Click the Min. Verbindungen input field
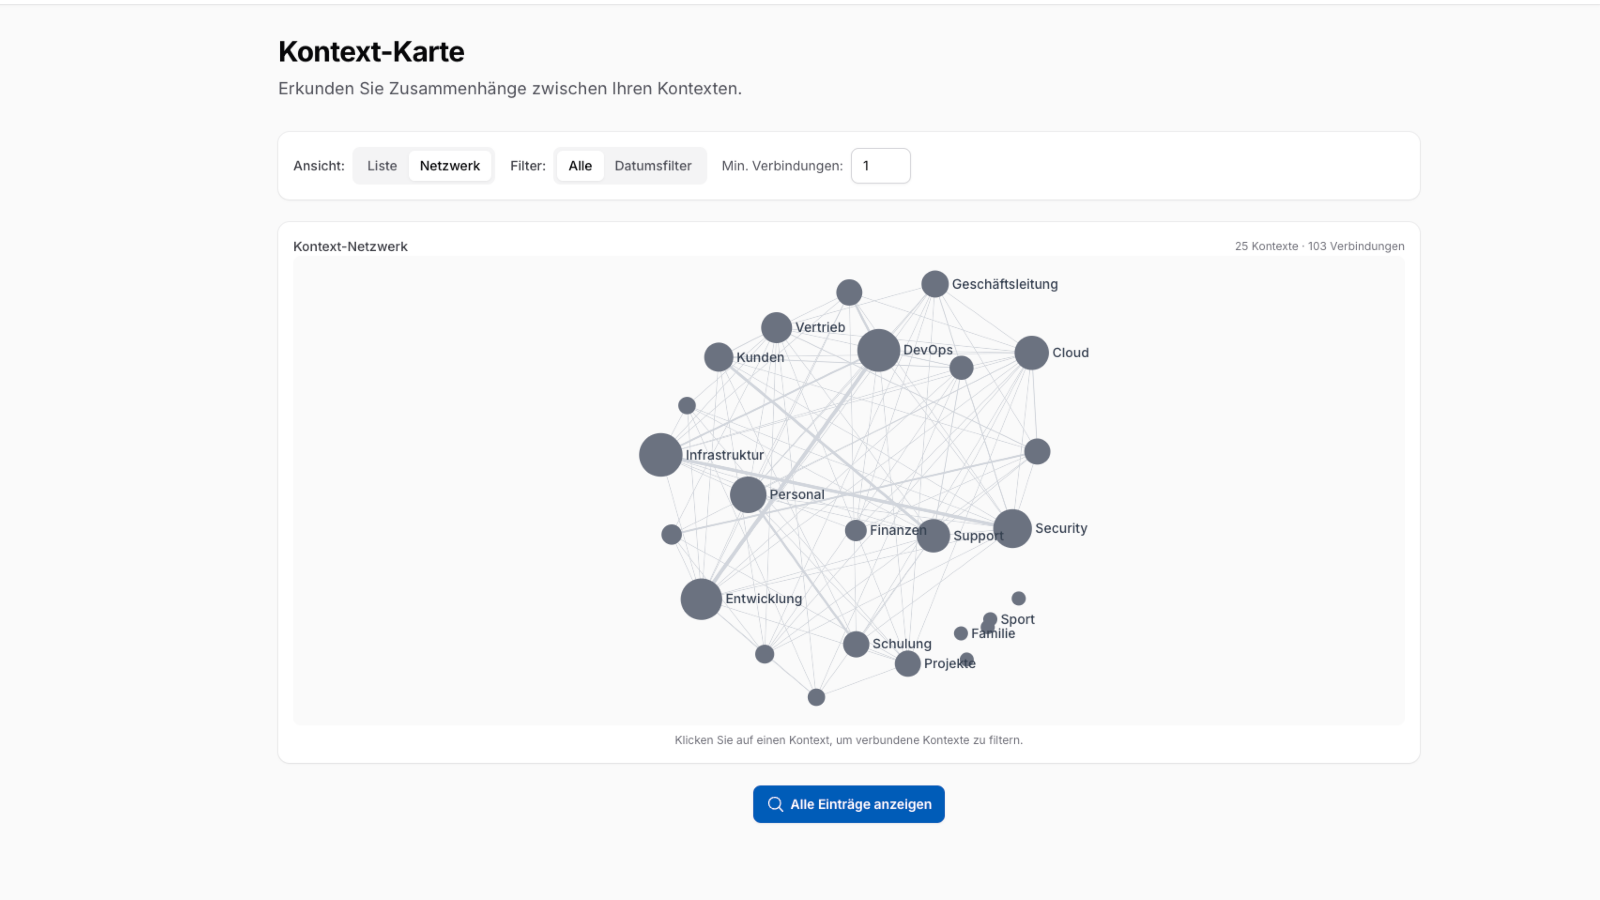Viewport: 1600px width, 900px height. pyautogui.click(x=880, y=166)
